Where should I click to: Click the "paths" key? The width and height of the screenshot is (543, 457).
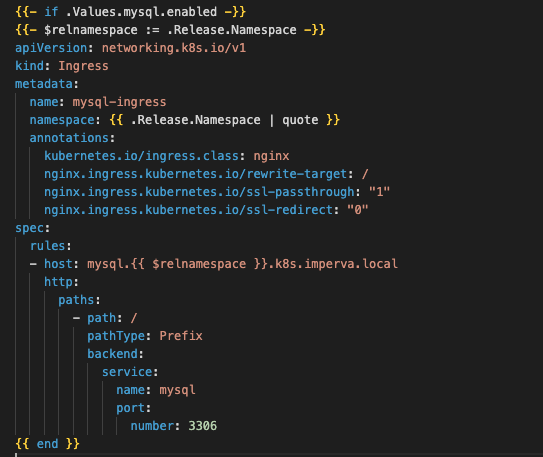coord(76,300)
